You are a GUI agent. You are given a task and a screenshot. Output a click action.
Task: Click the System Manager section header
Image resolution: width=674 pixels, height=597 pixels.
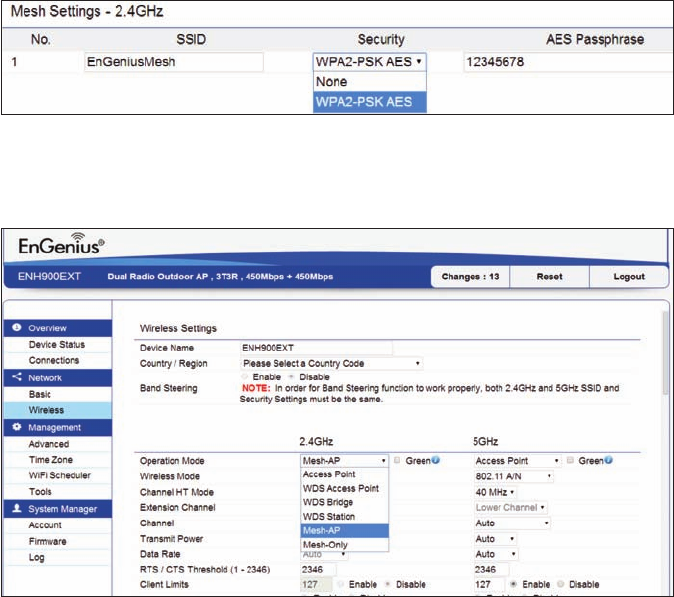[x=58, y=509]
